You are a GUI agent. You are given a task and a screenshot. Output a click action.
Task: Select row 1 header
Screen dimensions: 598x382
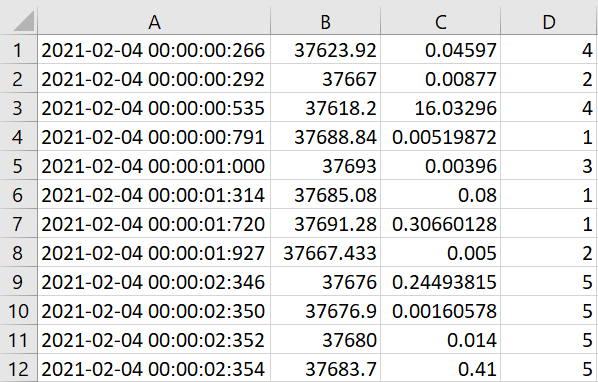19,50
